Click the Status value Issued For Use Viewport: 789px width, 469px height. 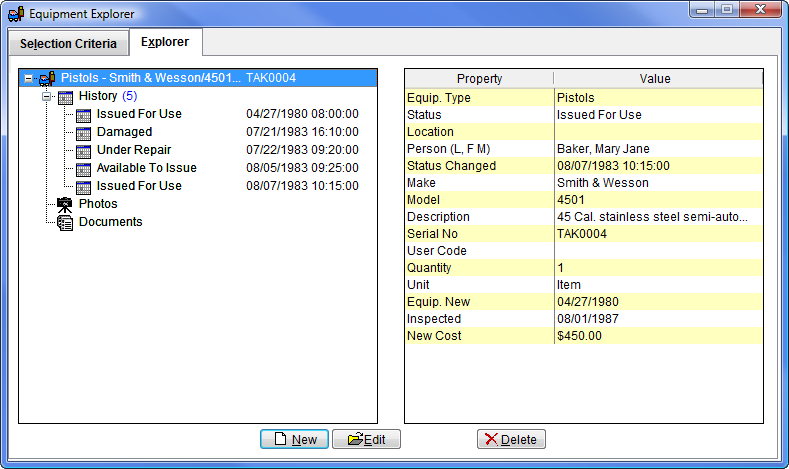click(599, 115)
